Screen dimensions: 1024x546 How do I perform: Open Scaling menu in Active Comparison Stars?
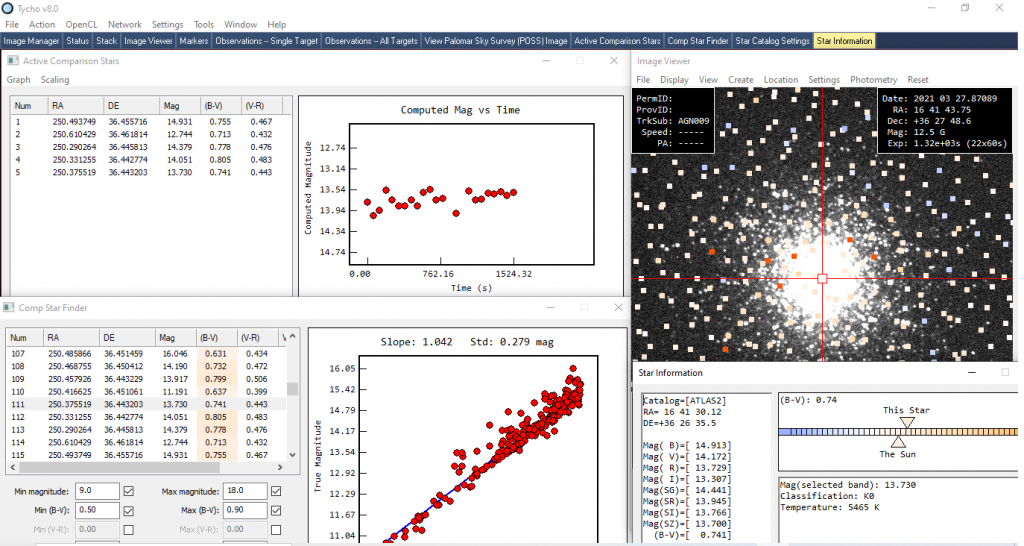pyautogui.click(x=55, y=79)
